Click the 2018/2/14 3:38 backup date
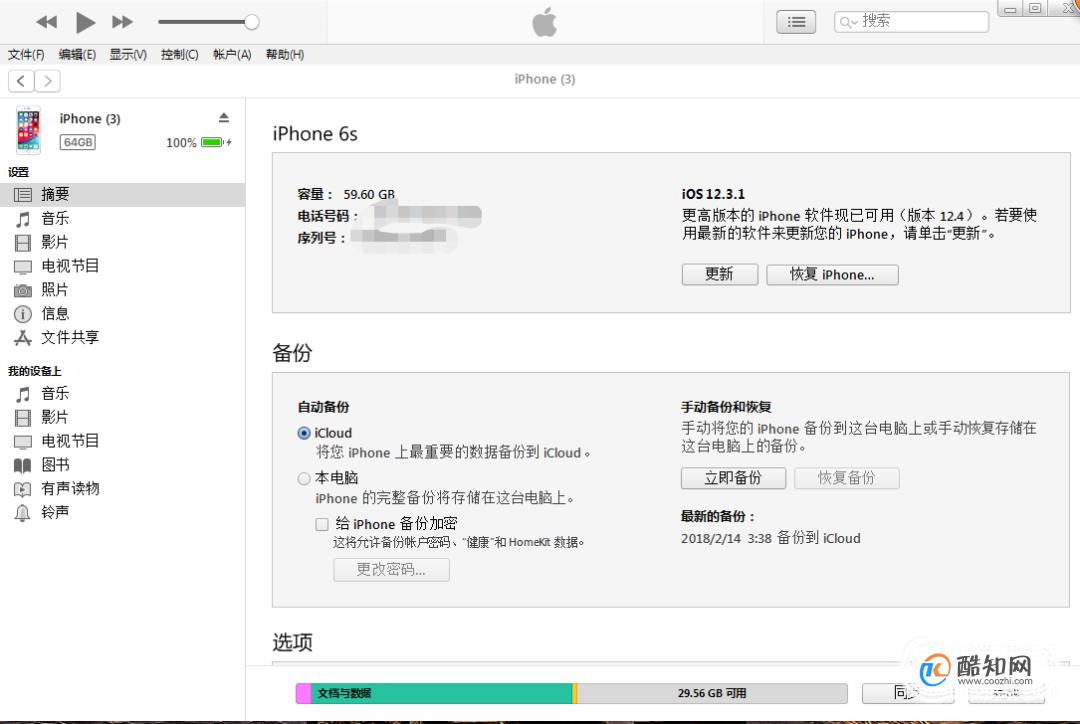This screenshot has width=1080, height=724. (x=726, y=539)
